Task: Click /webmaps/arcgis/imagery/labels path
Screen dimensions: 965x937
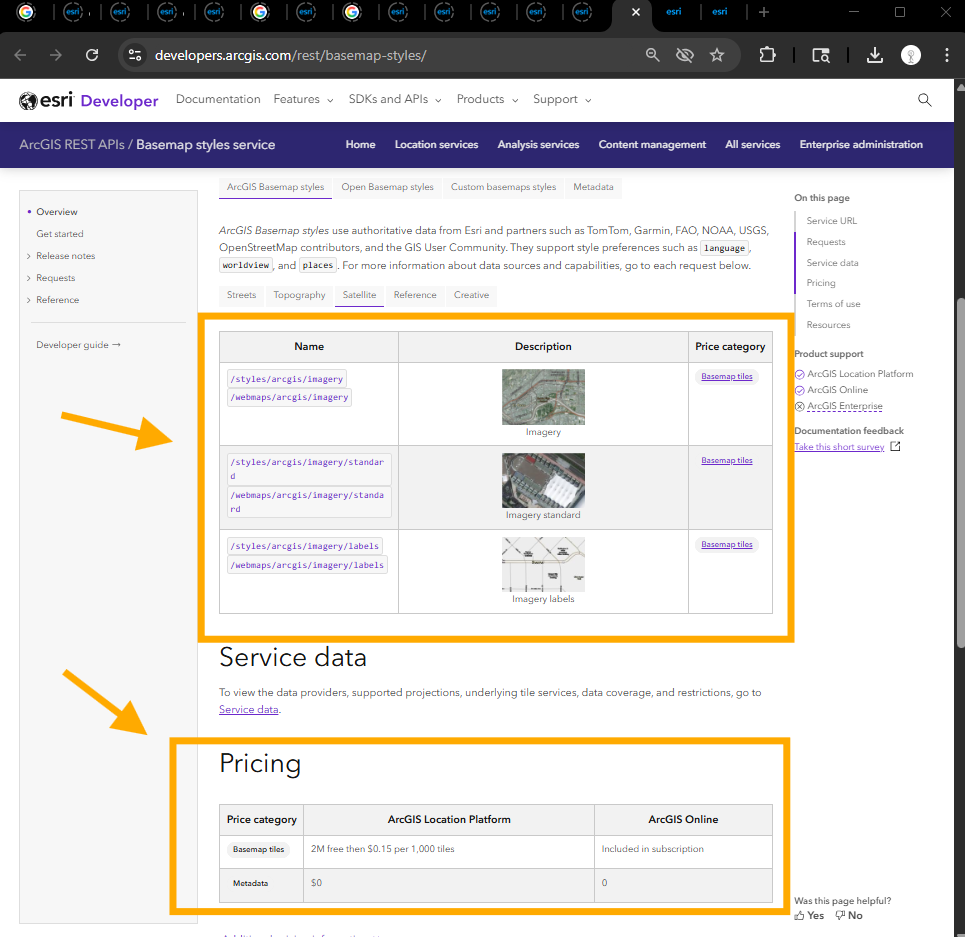Action: tap(307, 565)
